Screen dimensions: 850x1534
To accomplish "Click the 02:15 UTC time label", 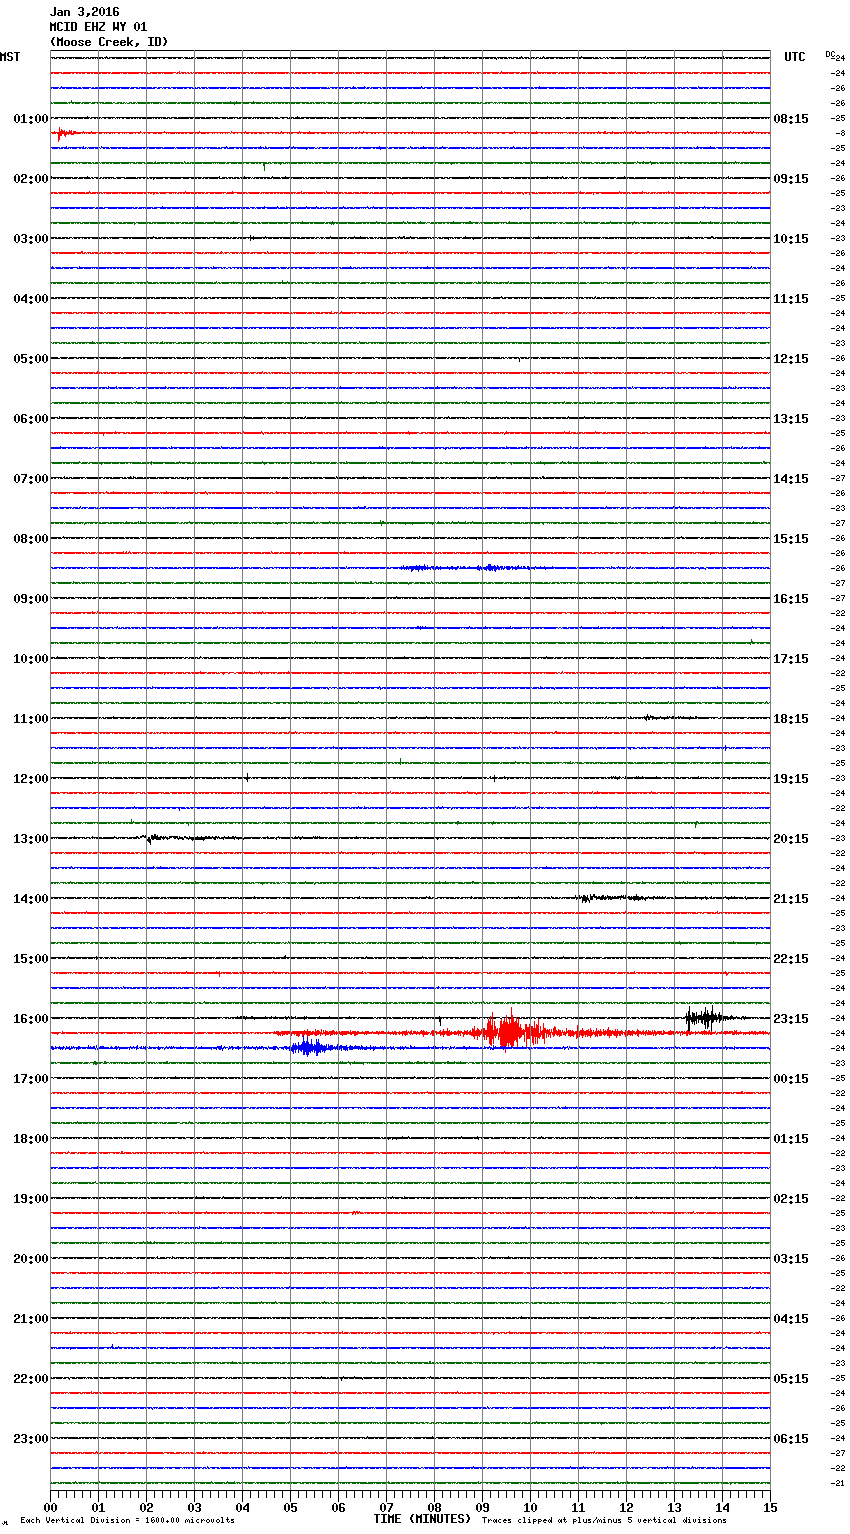I will [x=791, y=1198].
